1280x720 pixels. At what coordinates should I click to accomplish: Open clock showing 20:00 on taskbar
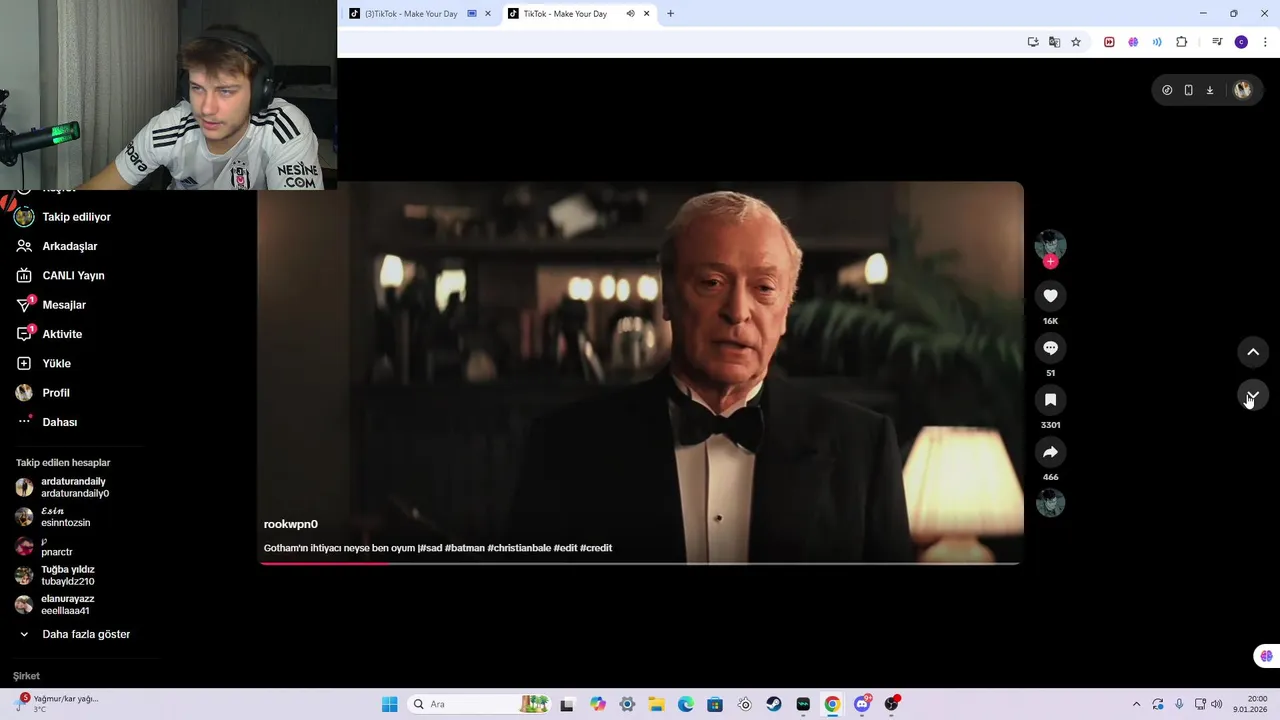[1251, 704]
